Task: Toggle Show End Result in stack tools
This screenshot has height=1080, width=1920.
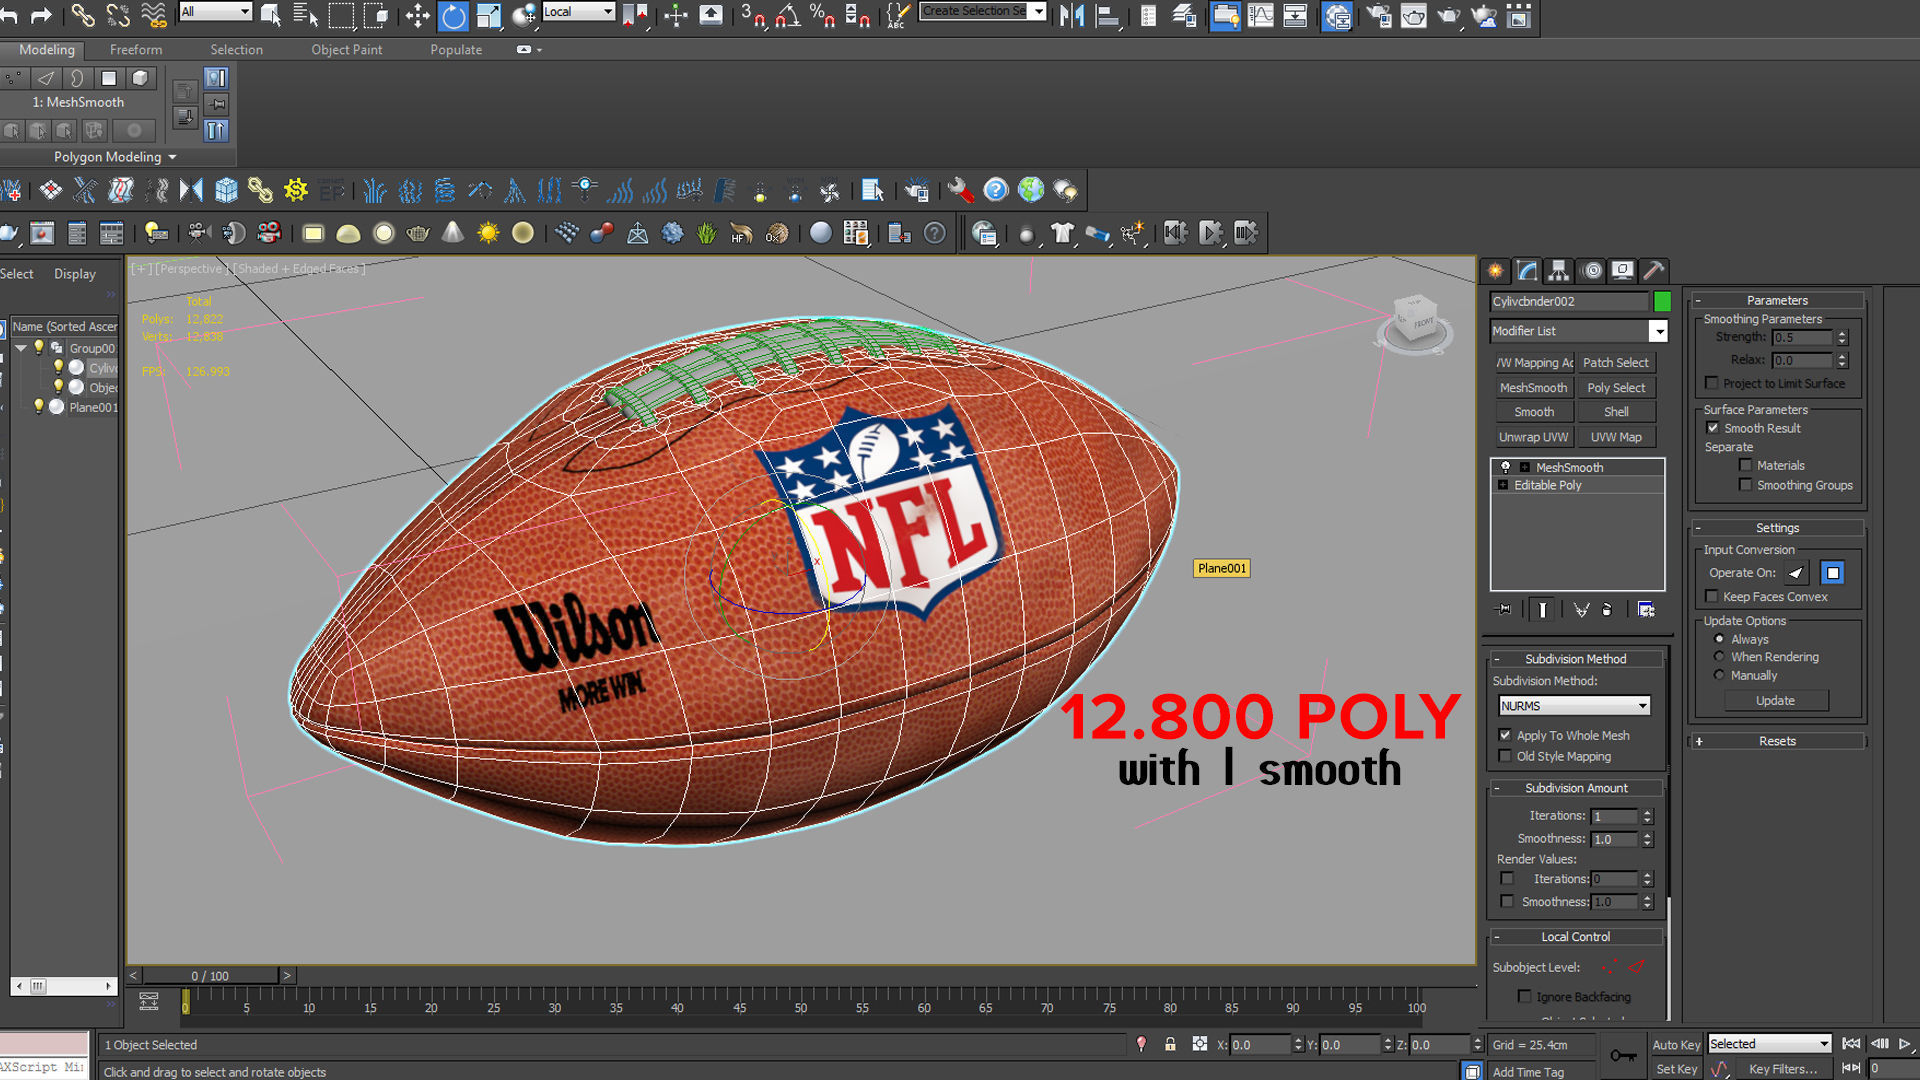Action: point(1542,609)
